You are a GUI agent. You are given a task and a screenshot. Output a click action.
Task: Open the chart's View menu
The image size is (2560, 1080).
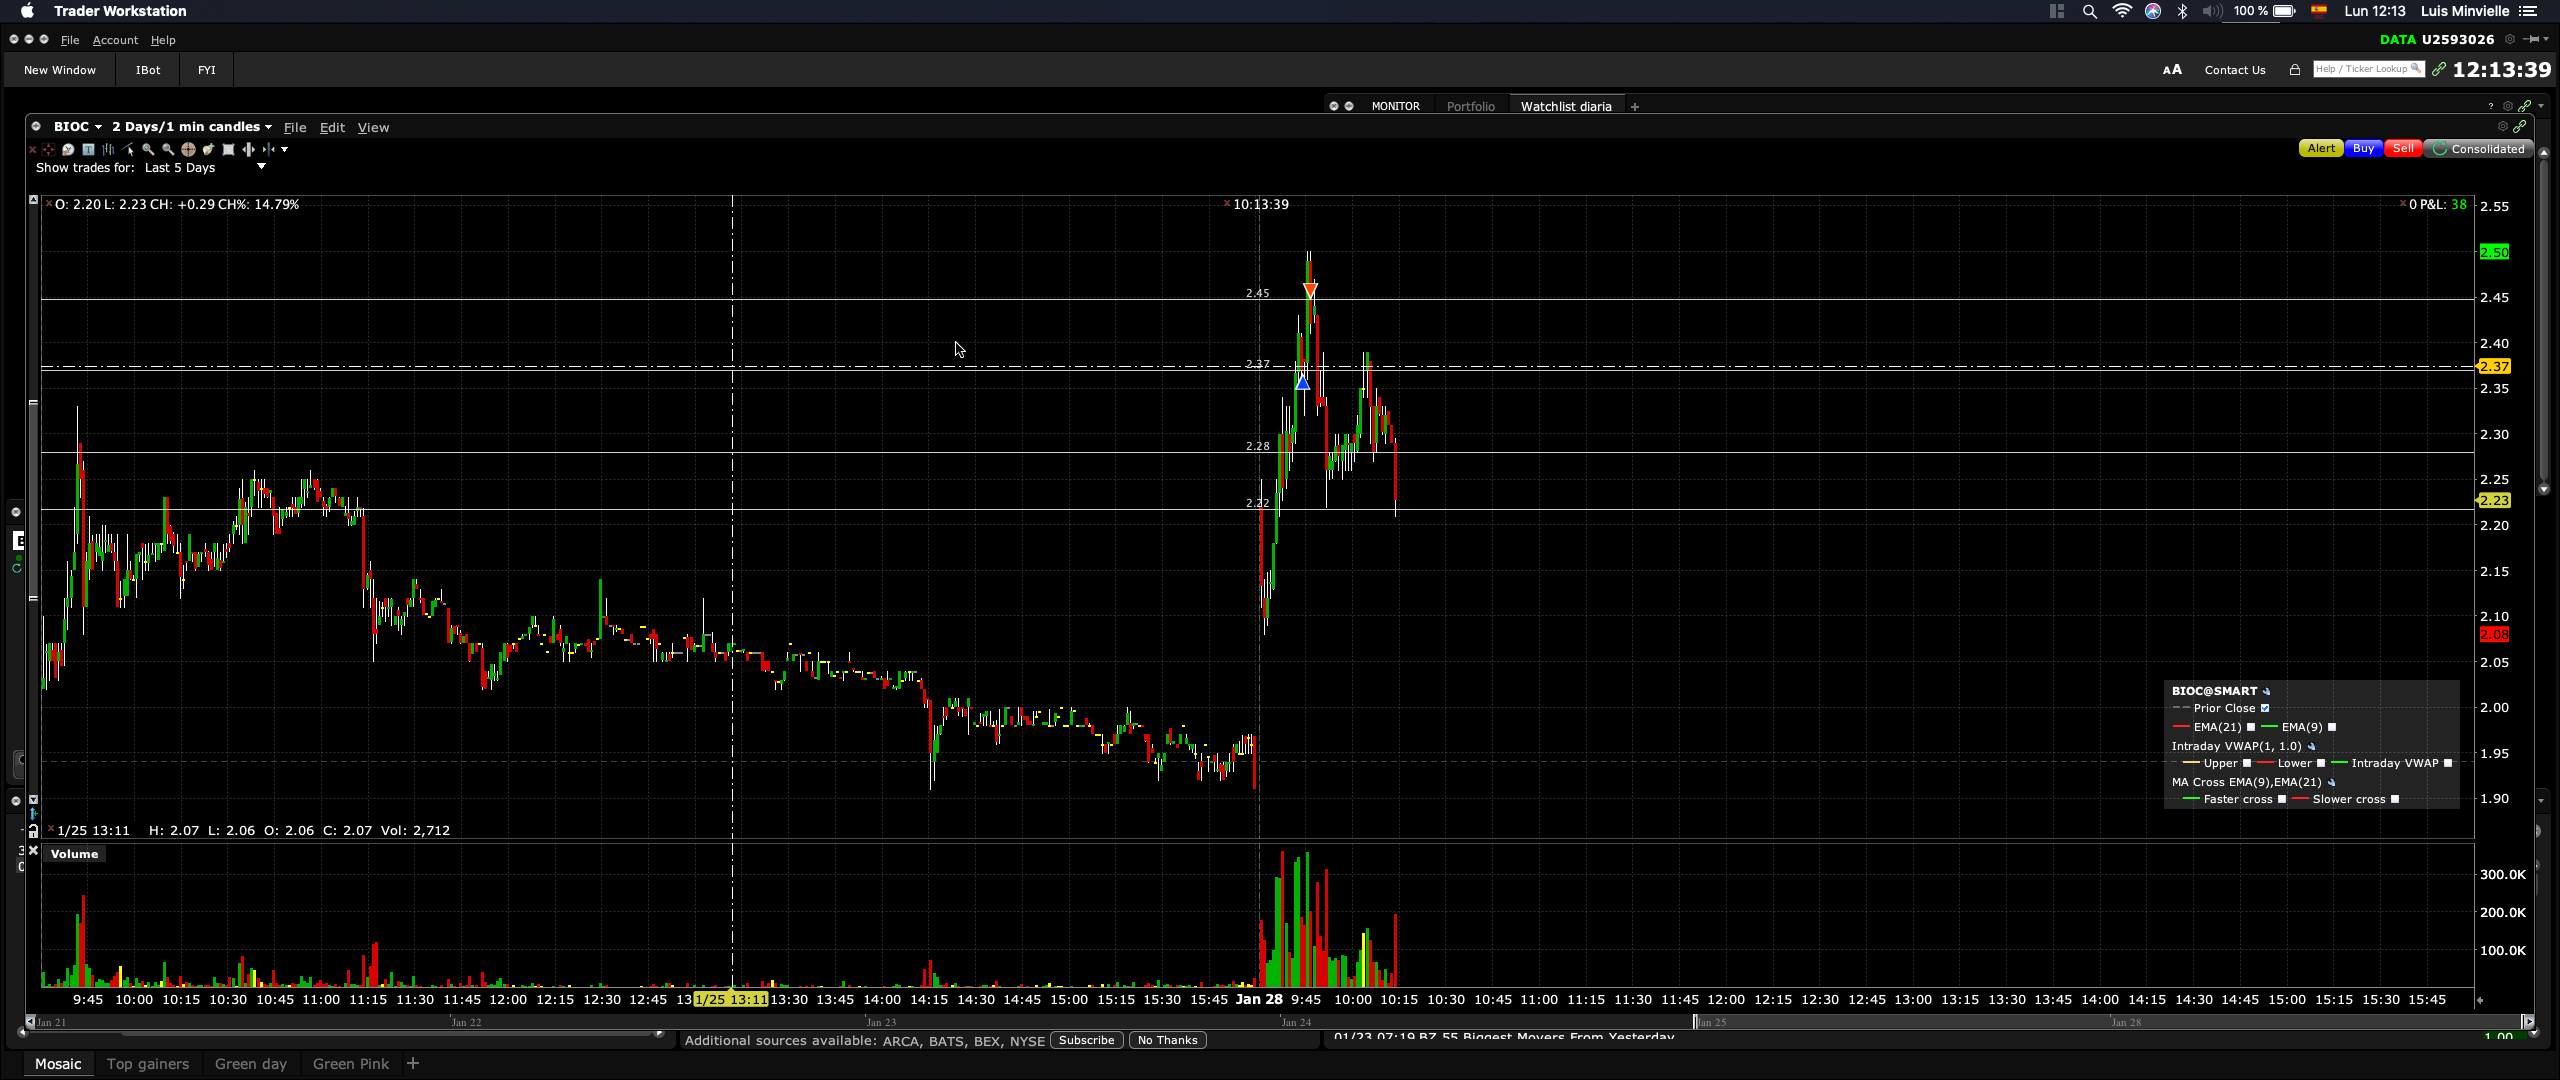coord(373,127)
